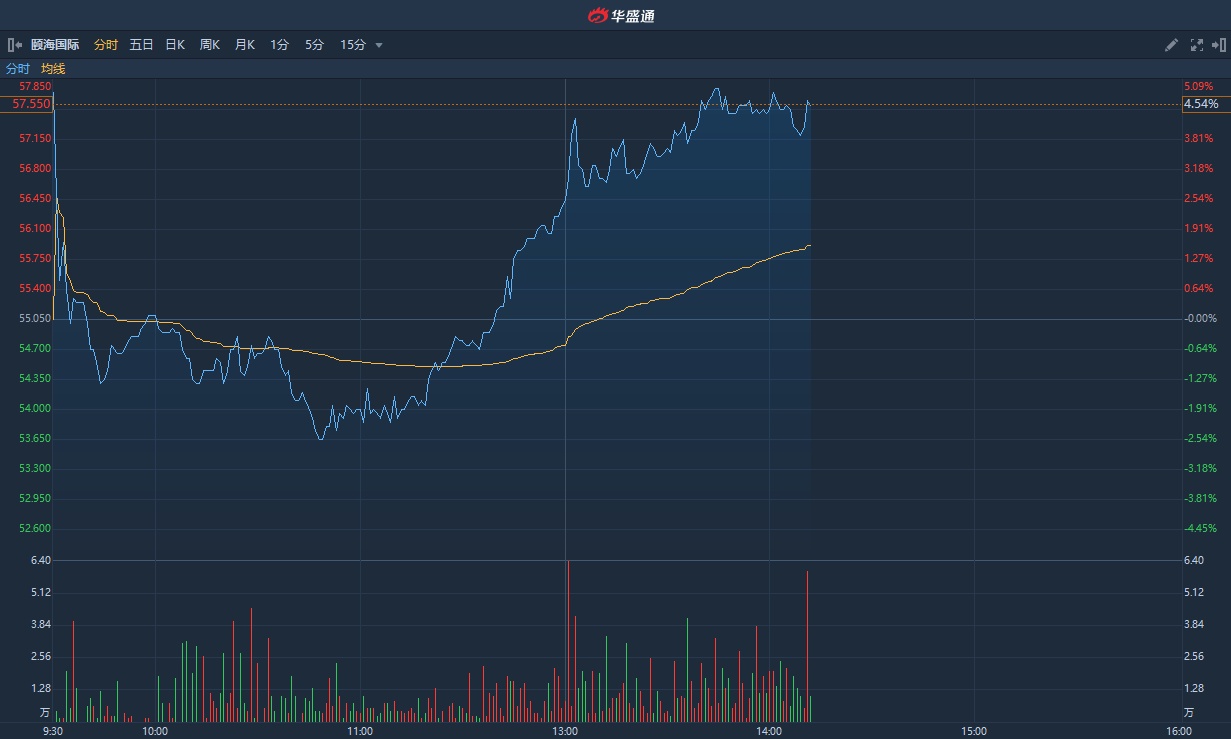Collapse the left side panel arrow icon
1231x739 pixels.
(x=15, y=45)
